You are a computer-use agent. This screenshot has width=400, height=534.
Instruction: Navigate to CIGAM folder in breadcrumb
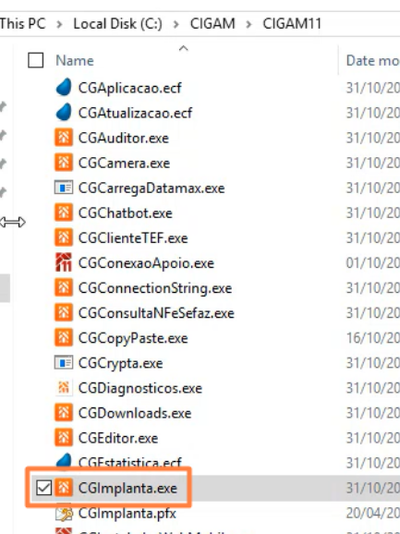click(212, 24)
